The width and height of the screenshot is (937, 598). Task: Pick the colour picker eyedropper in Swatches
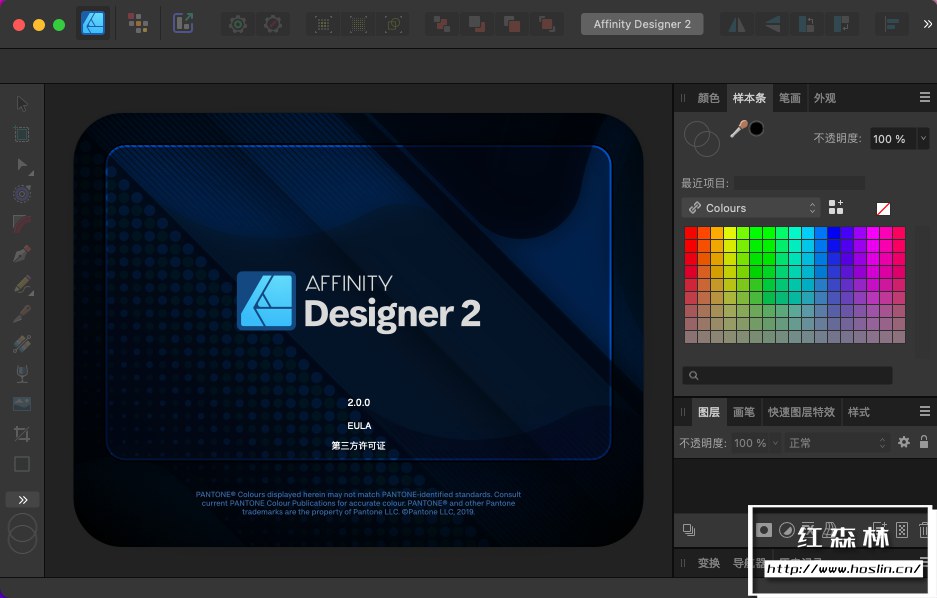click(x=739, y=128)
